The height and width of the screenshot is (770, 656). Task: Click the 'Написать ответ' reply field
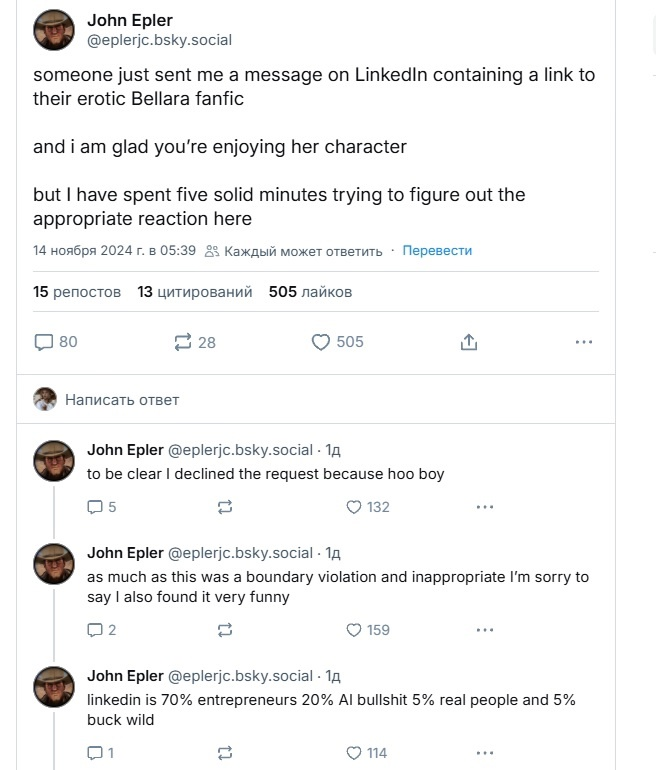pyautogui.click(x=122, y=400)
